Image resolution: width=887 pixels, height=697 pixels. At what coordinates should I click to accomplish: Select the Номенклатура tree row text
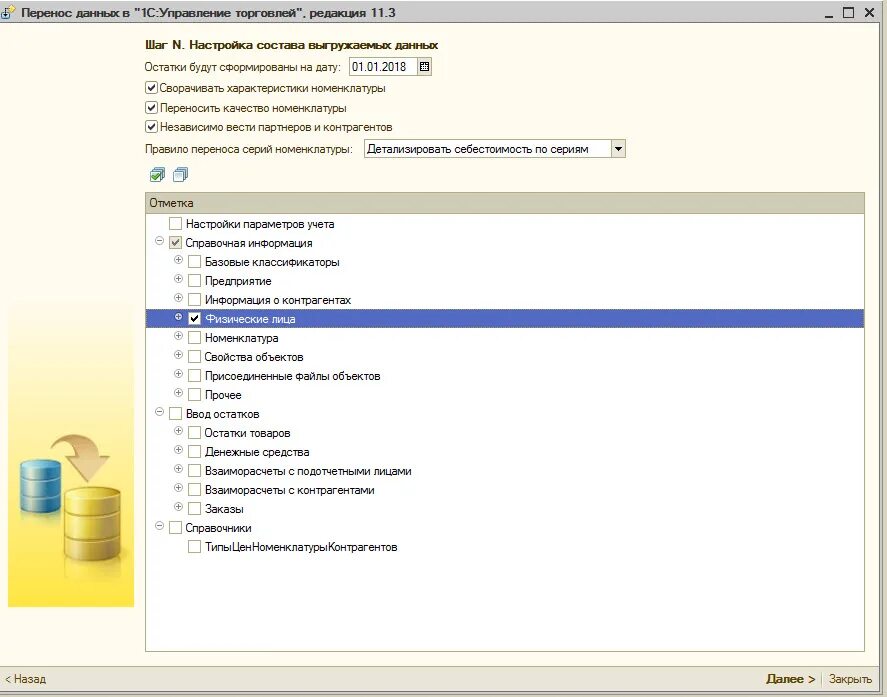pyautogui.click(x=242, y=338)
